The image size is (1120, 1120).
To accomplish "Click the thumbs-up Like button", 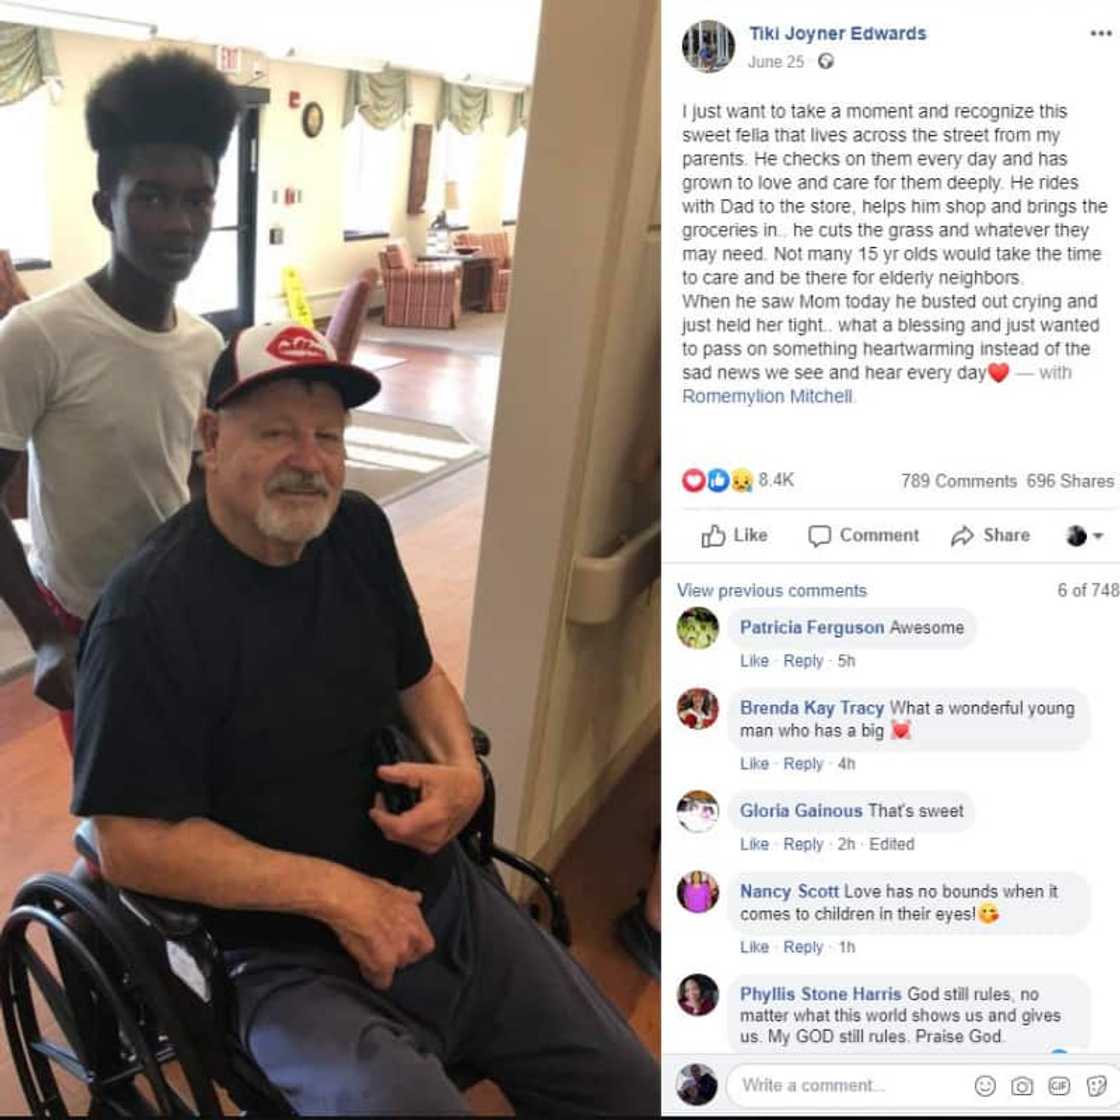I will tap(734, 535).
